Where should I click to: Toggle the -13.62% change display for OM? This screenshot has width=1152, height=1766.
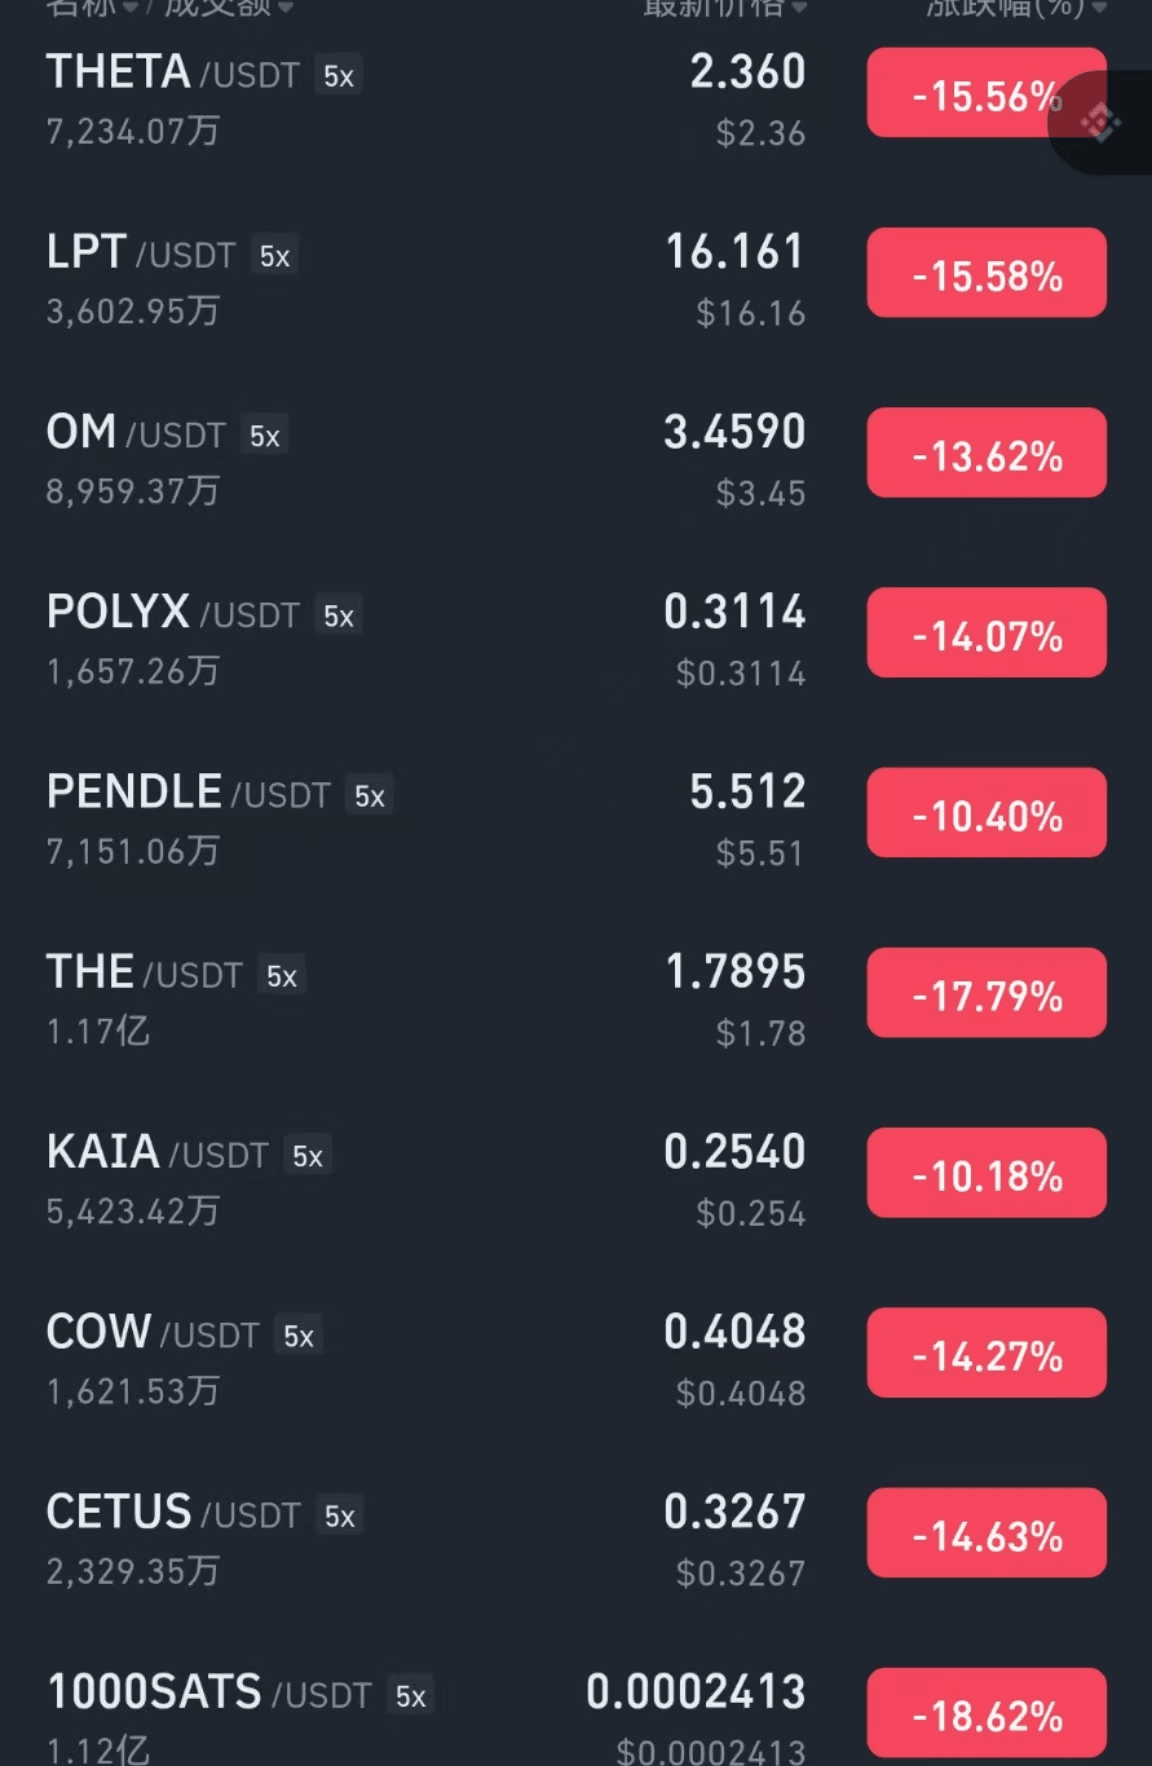tap(987, 453)
